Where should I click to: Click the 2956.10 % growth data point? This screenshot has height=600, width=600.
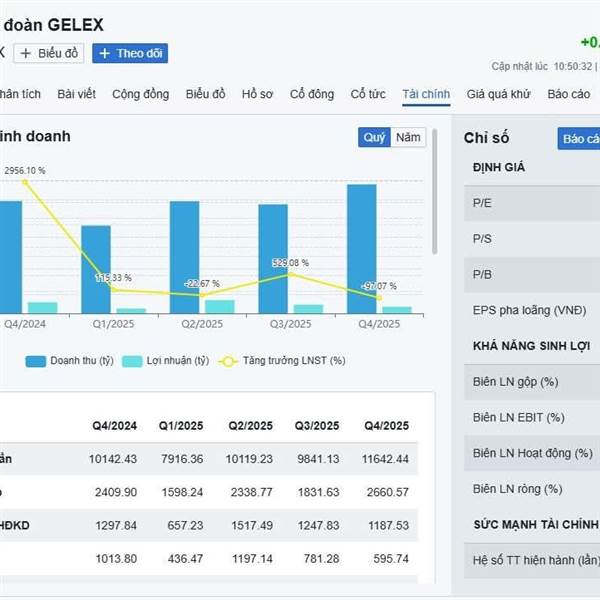(25, 182)
